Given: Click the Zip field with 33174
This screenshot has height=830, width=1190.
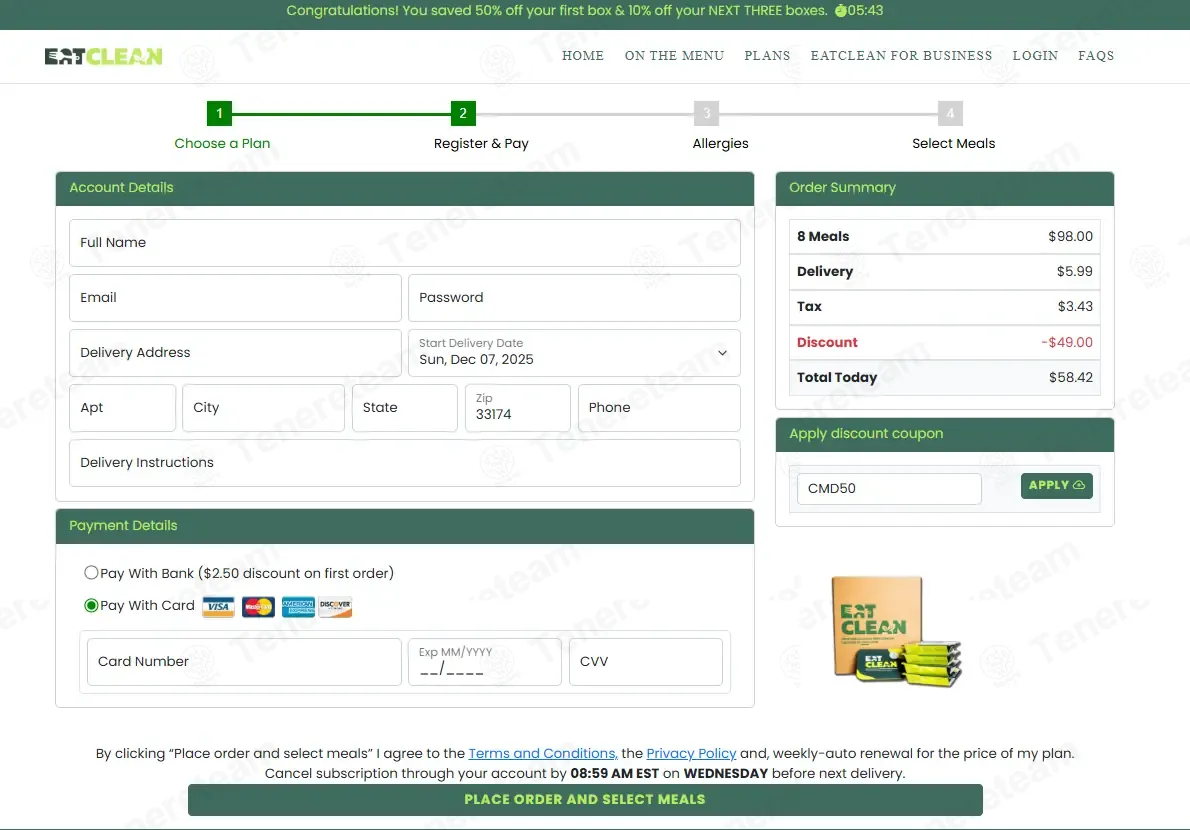Looking at the screenshot, I should click(x=518, y=408).
